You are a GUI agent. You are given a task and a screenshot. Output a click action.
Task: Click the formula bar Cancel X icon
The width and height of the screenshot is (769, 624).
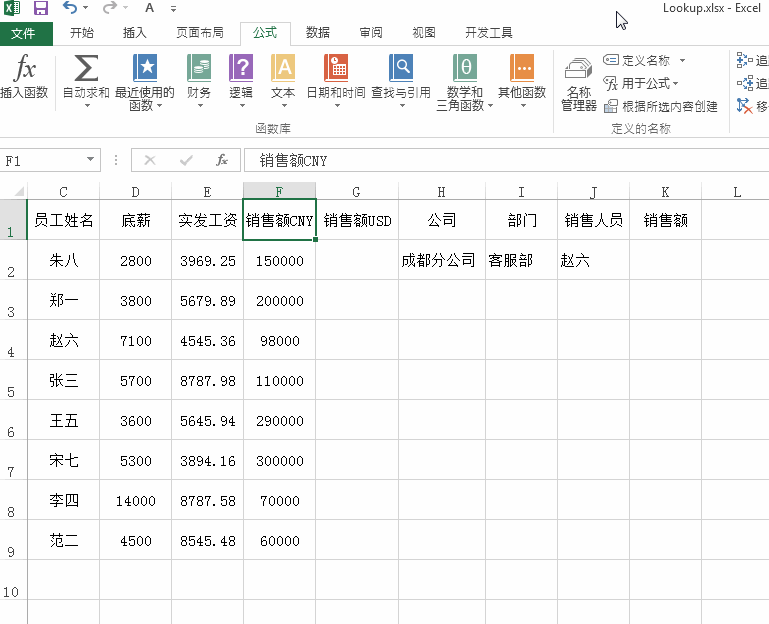click(x=150, y=160)
